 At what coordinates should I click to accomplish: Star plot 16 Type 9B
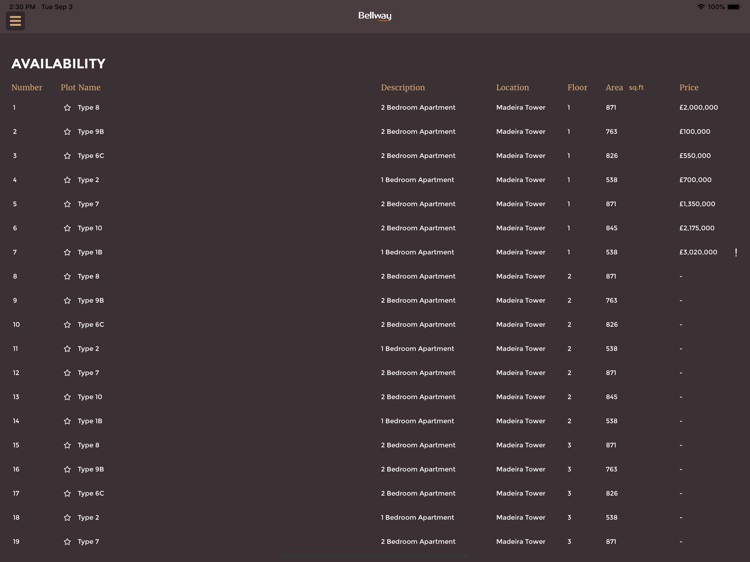(x=67, y=469)
